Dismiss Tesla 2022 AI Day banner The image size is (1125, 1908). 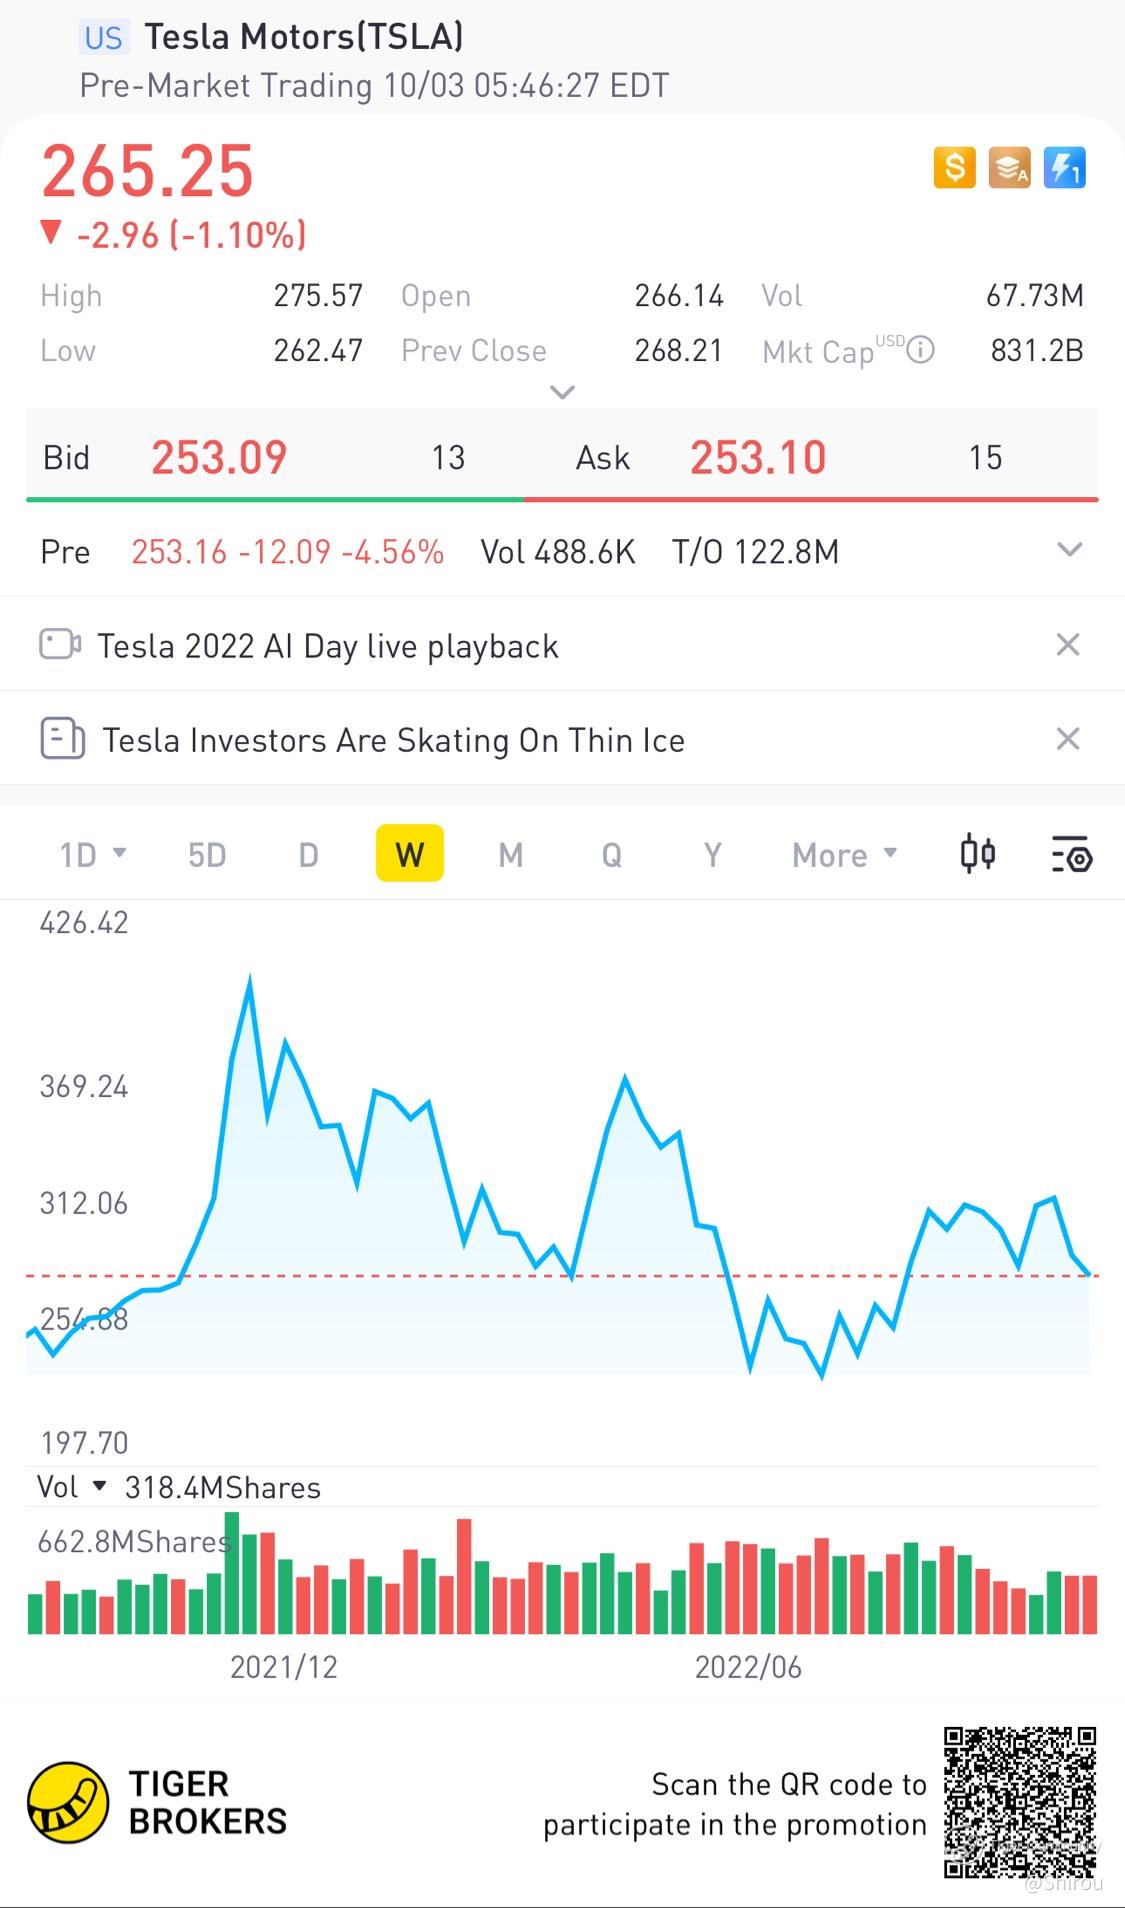[x=1068, y=645]
